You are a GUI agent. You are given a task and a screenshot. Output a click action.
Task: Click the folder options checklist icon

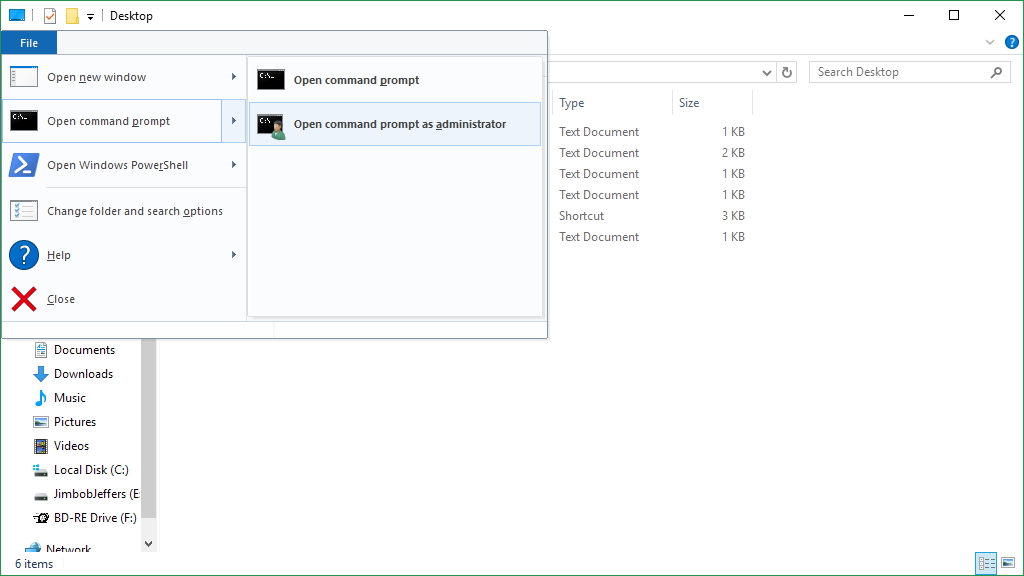(x=24, y=211)
